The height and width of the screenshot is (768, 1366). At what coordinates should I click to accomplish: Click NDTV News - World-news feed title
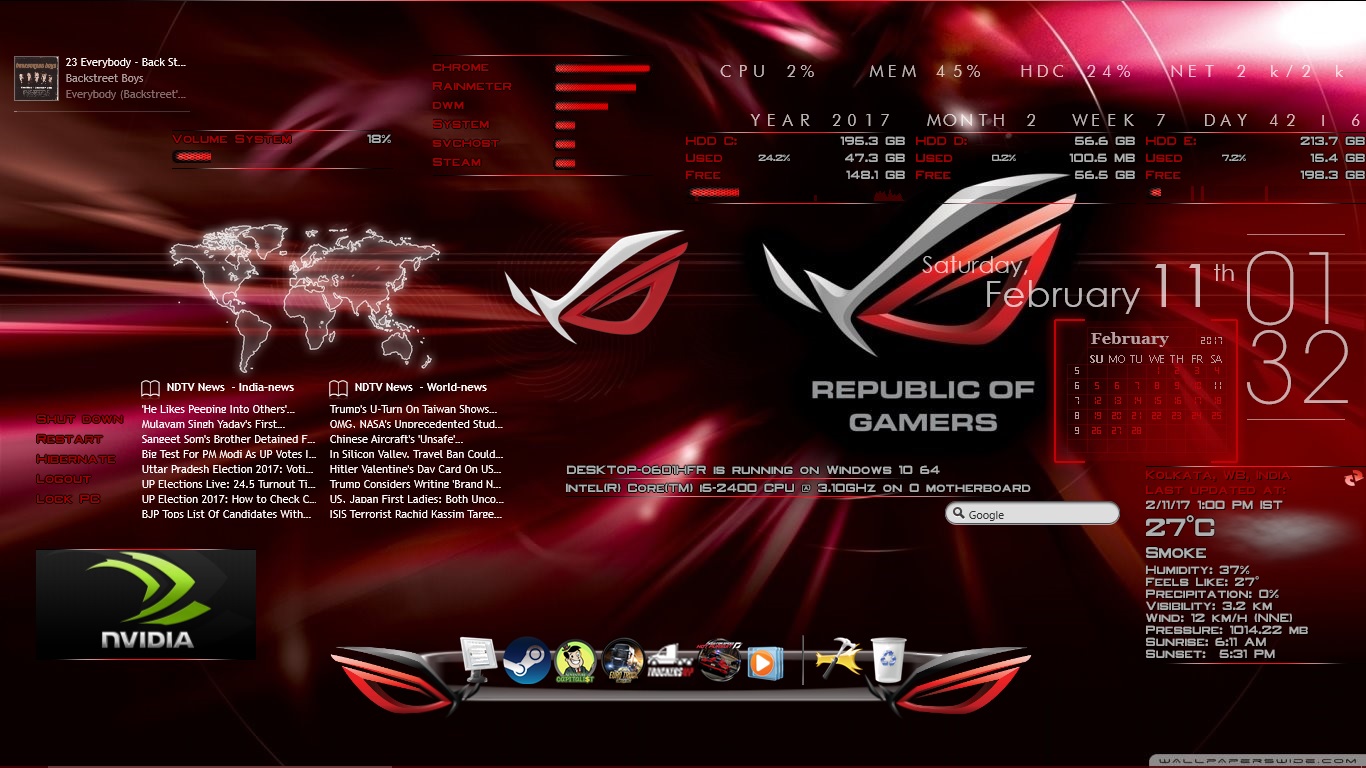click(x=421, y=387)
